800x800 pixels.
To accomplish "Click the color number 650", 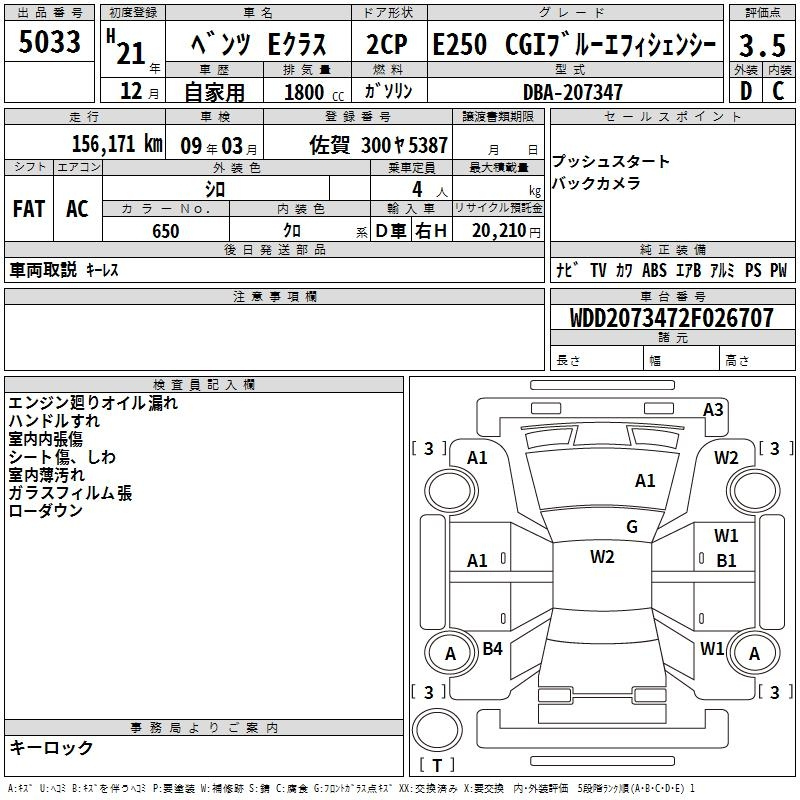I will pos(166,231).
